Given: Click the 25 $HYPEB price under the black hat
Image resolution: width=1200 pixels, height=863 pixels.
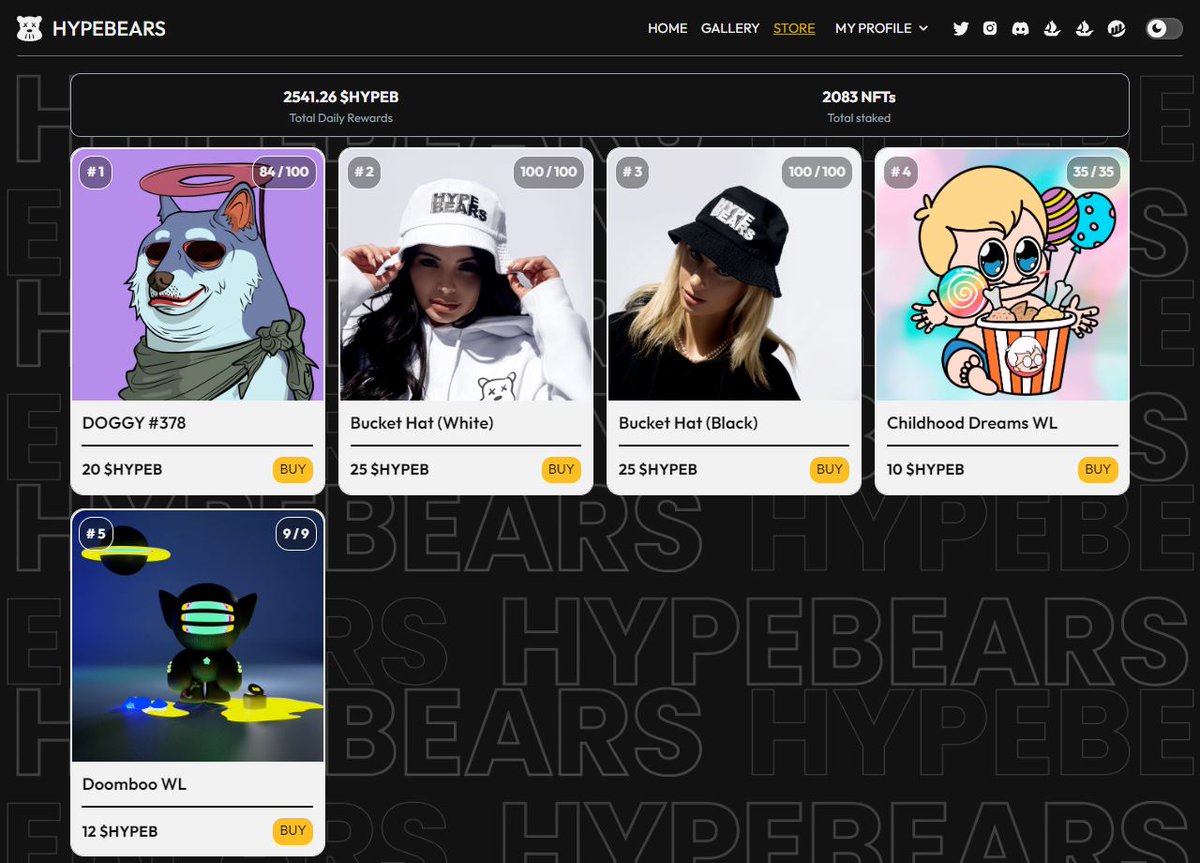Looking at the screenshot, I should coord(658,469).
